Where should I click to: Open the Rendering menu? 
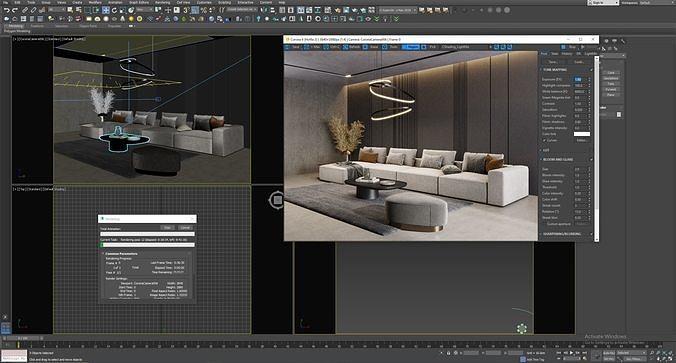pos(162,2)
